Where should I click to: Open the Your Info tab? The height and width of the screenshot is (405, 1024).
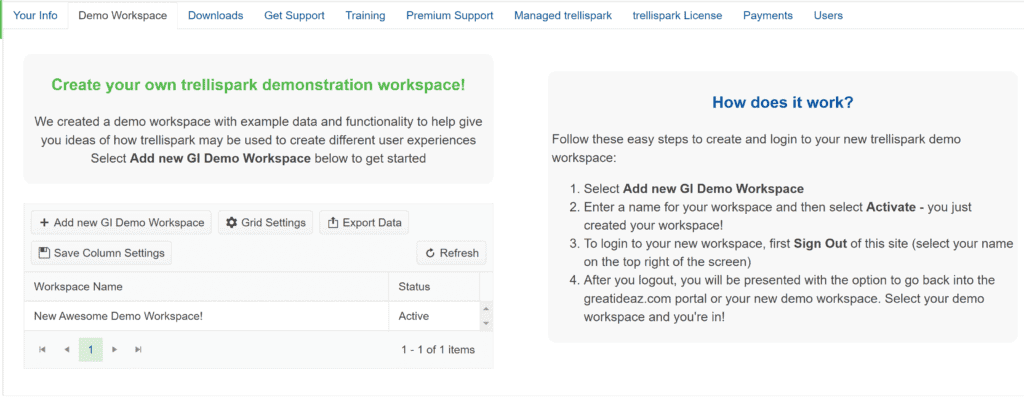point(35,15)
